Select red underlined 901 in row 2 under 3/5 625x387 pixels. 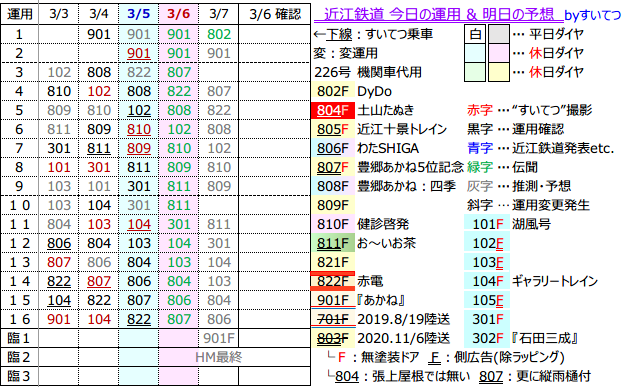[138, 53]
